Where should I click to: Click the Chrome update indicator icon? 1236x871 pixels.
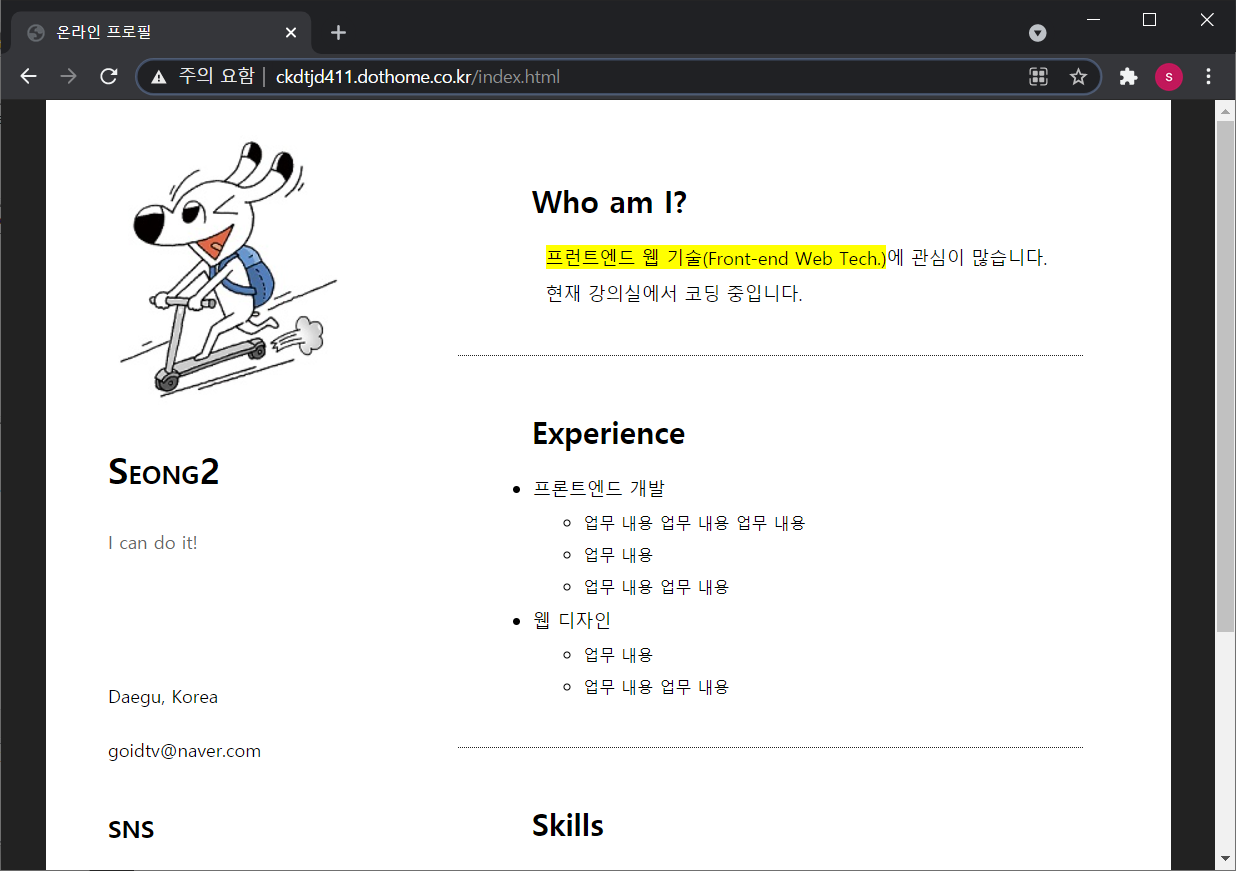pyautogui.click(x=1037, y=32)
